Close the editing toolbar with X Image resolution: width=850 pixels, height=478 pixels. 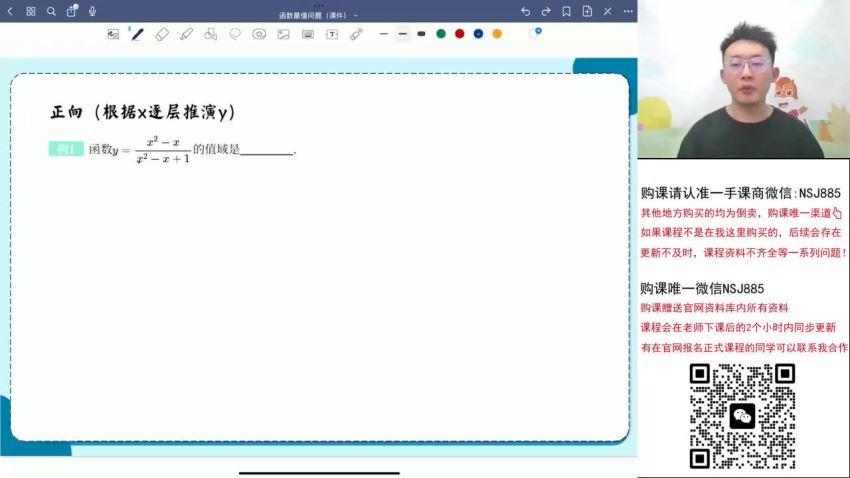(608, 11)
